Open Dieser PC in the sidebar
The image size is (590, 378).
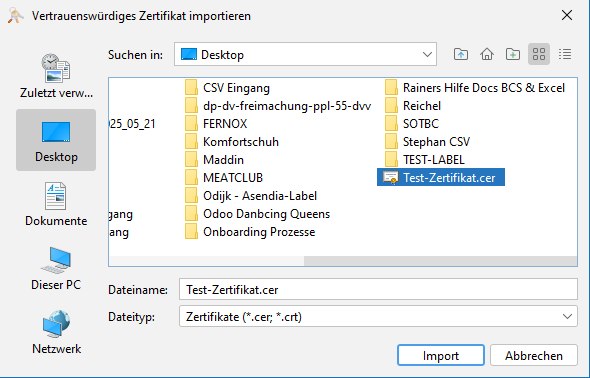click(56, 268)
